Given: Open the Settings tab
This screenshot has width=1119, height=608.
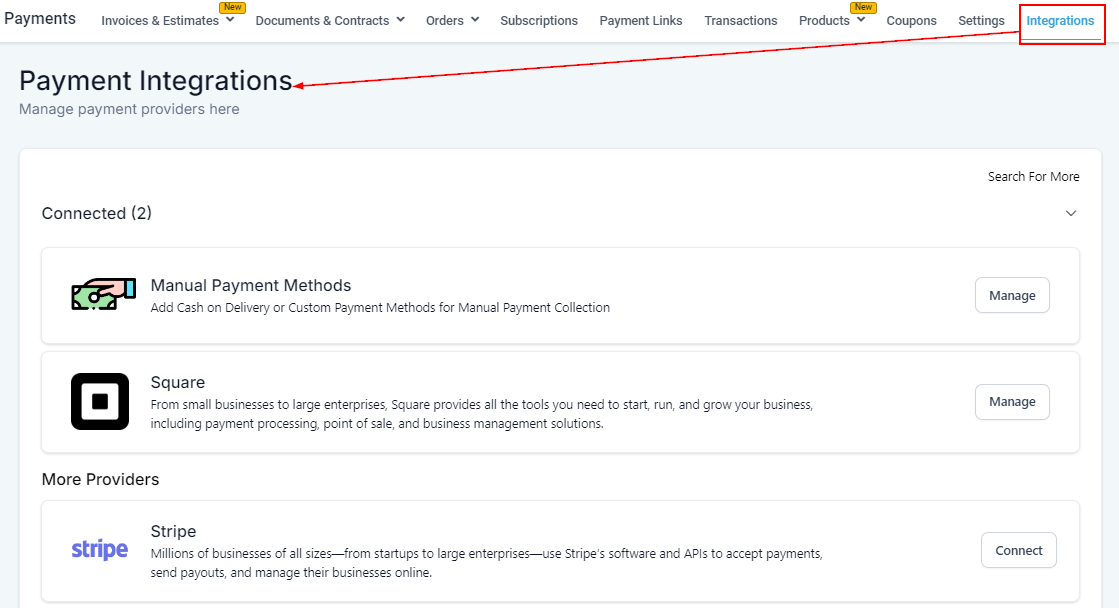Looking at the screenshot, I should coord(981,21).
